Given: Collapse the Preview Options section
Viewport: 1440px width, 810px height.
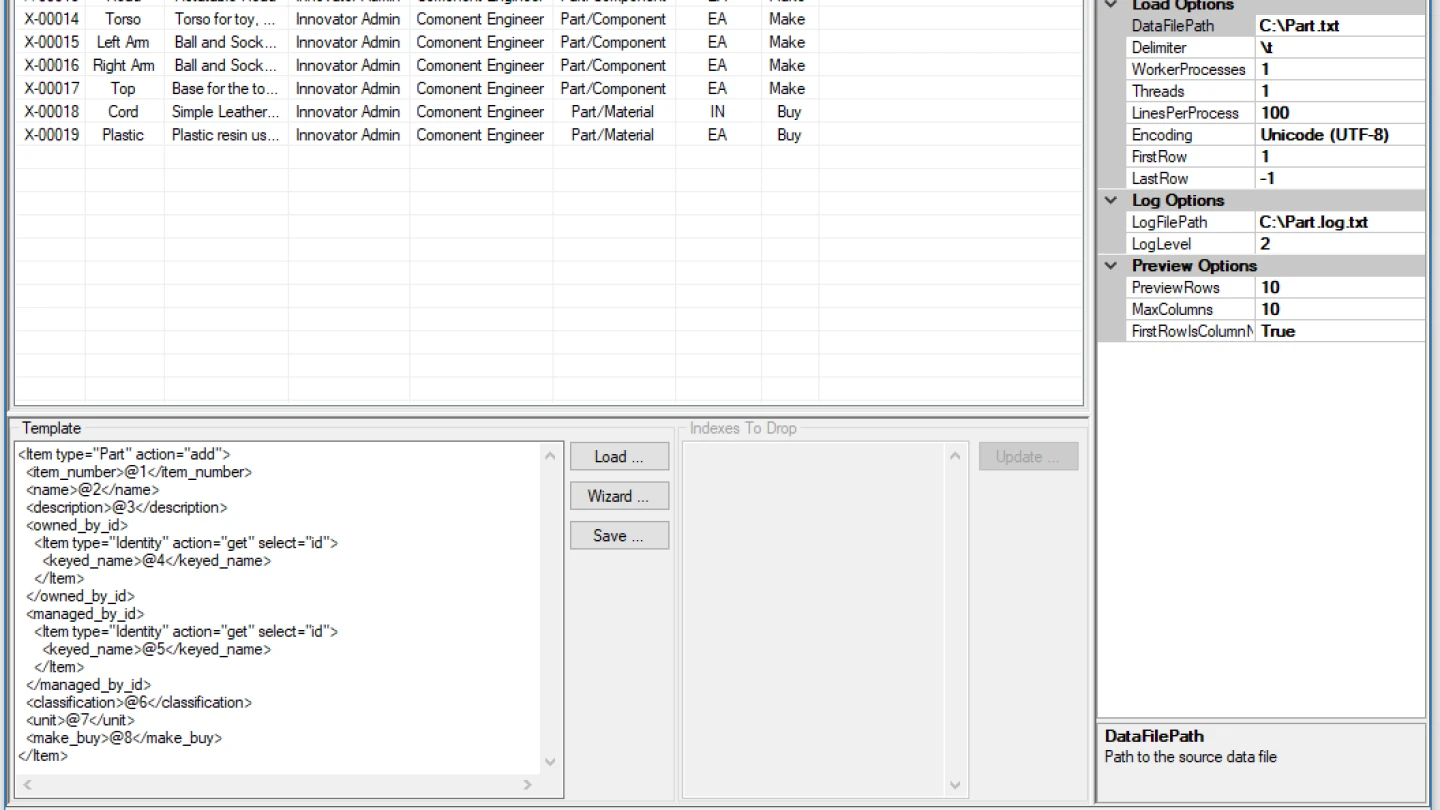Looking at the screenshot, I should (1111, 266).
